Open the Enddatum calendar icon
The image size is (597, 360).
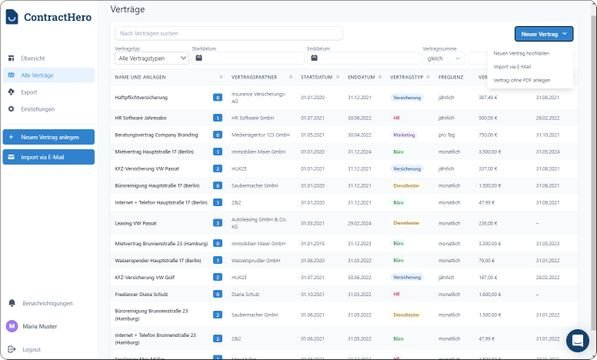(314, 58)
